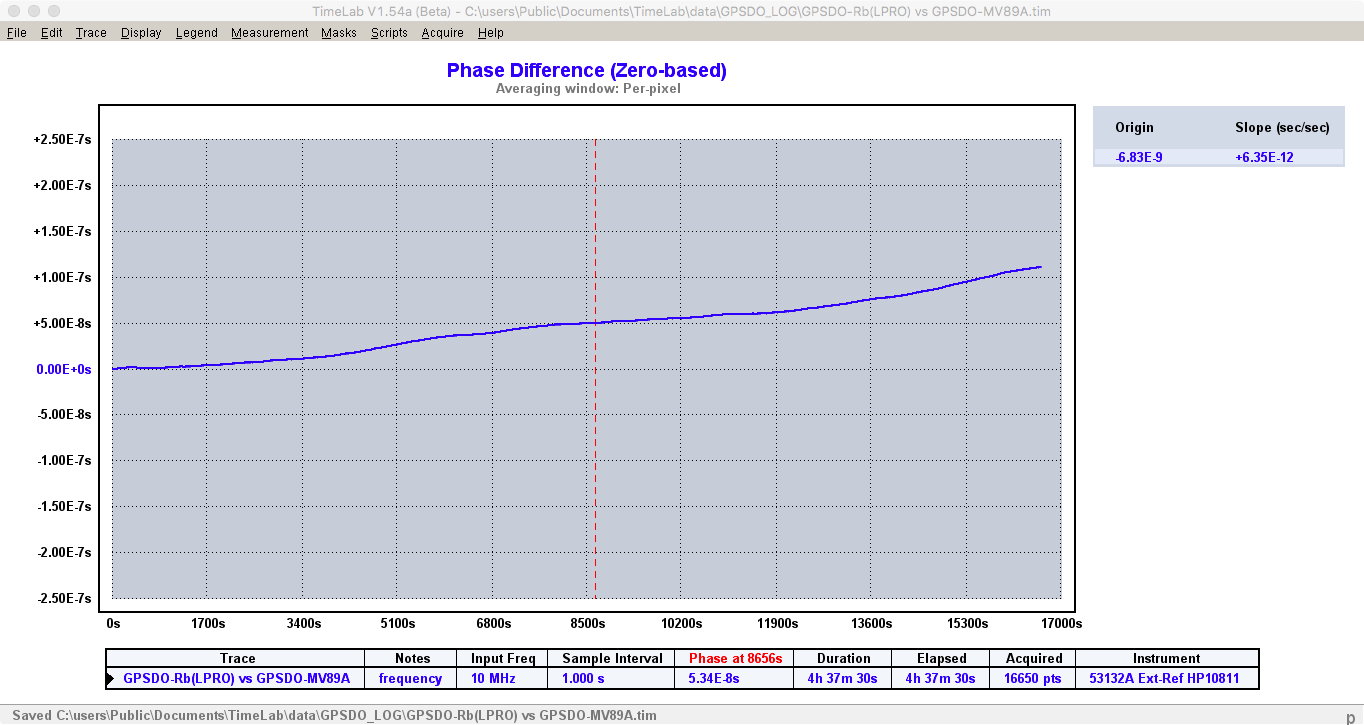Screen dimensions: 1364x725
Task: Open the Acquire menu
Action: (443, 33)
